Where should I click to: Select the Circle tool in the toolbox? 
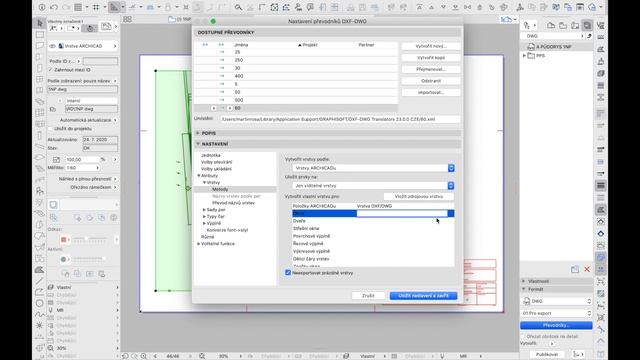(40, 303)
